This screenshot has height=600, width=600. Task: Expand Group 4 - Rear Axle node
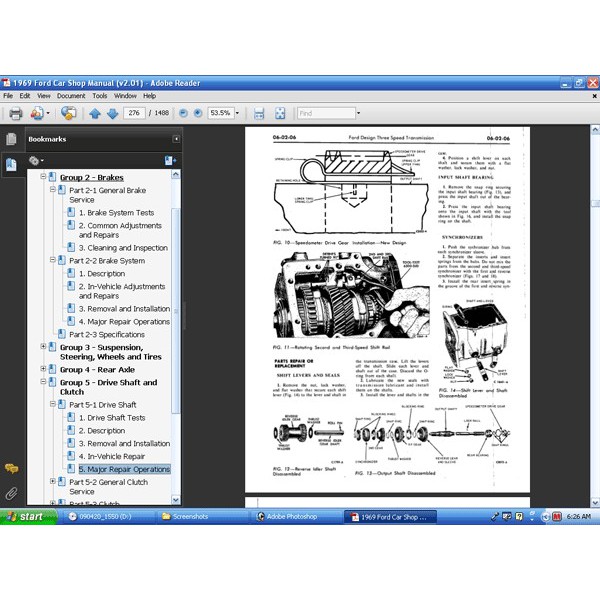pyautogui.click(x=43, y=369)
